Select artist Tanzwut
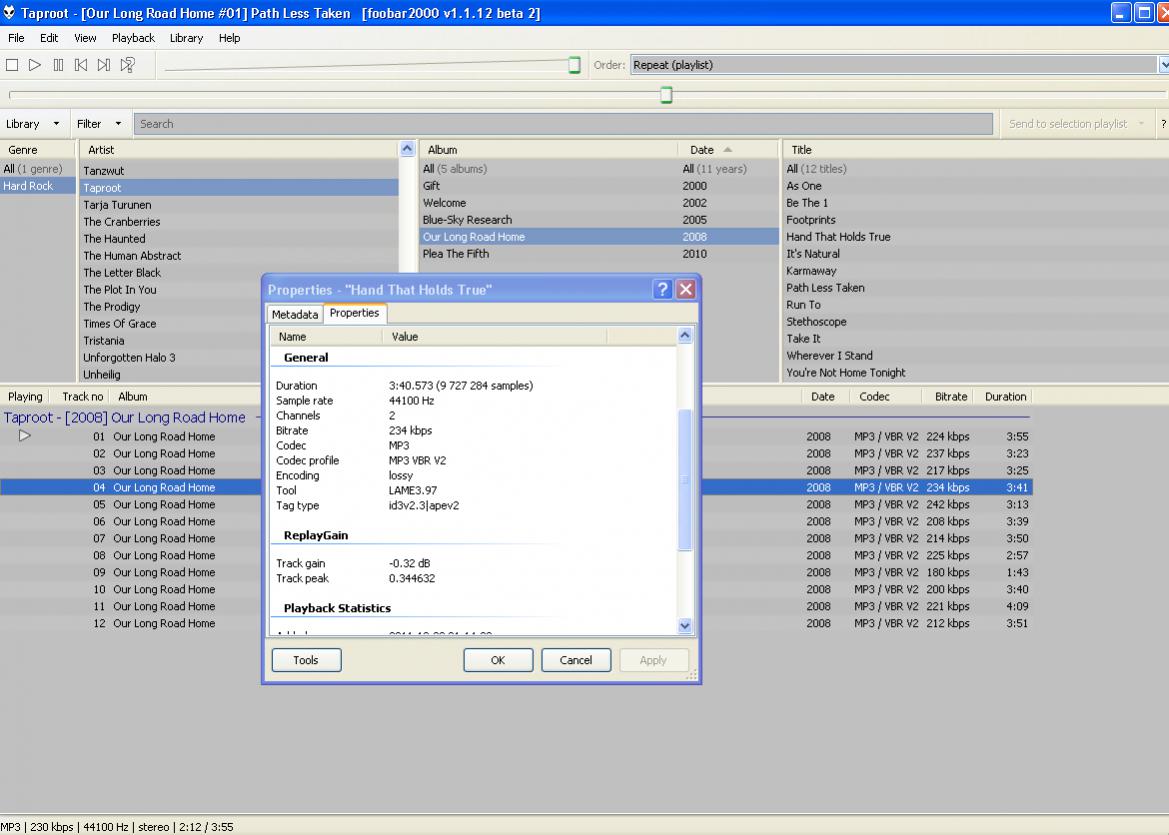This screenshot has width=1169, height=835. coord(239,171)
